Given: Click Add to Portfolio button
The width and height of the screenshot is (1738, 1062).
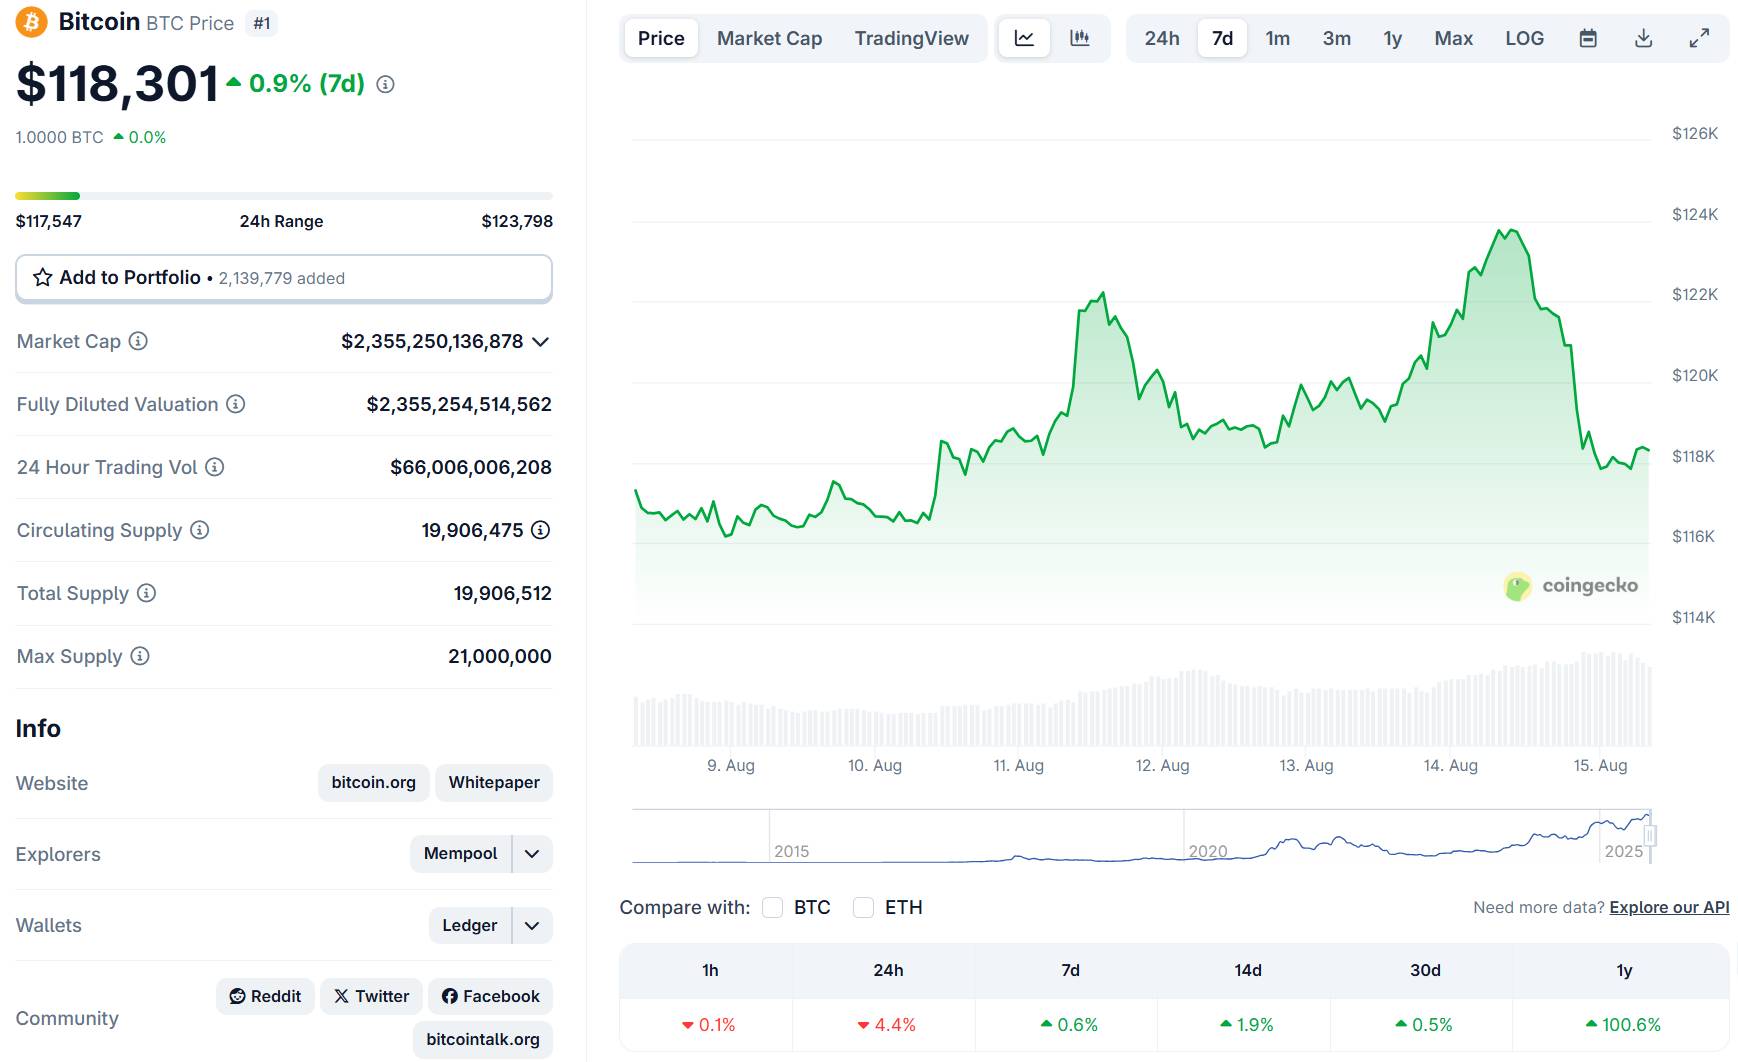Looking at the screenshot, I should (x=284, y=278).
